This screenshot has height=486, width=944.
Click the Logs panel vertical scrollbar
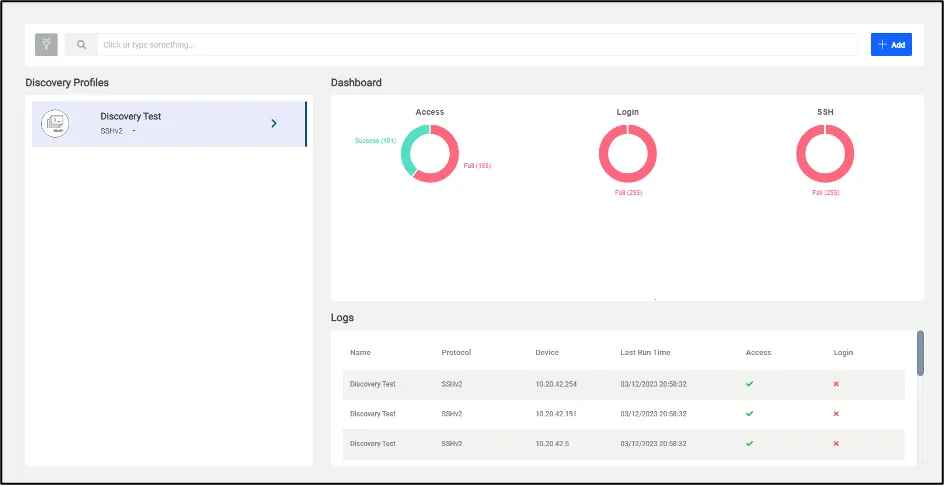click(x=920, y=353)
